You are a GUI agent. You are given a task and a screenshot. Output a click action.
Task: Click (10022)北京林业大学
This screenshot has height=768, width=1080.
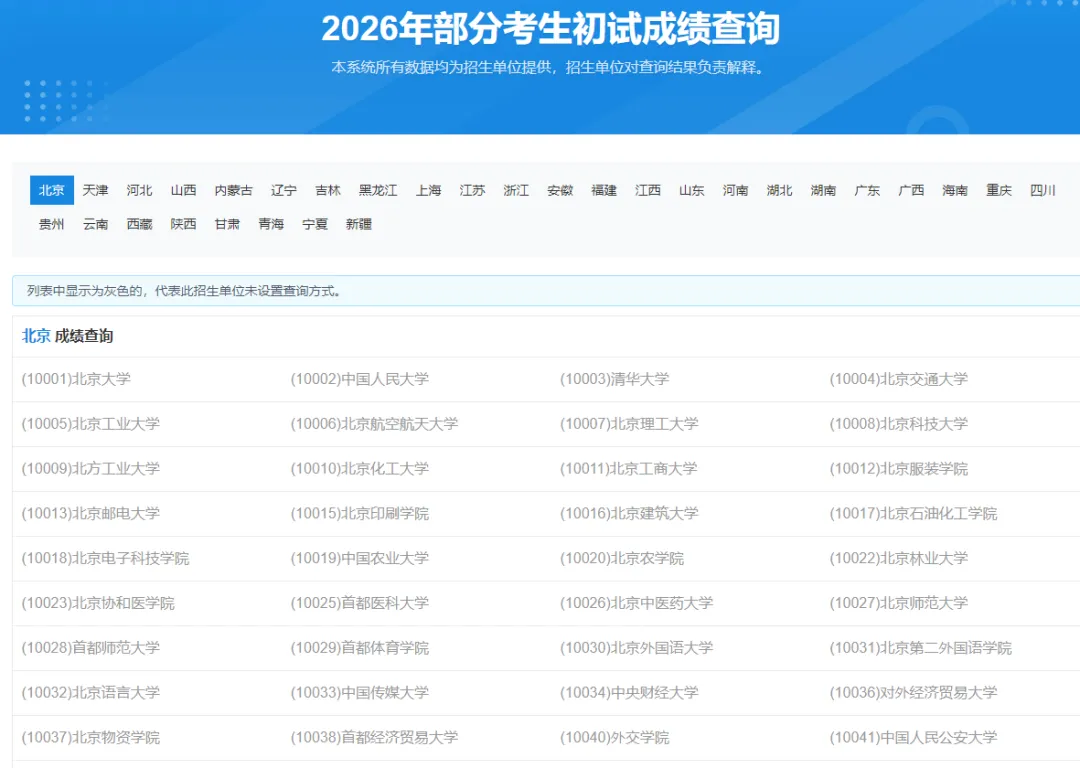pos(898,558)
